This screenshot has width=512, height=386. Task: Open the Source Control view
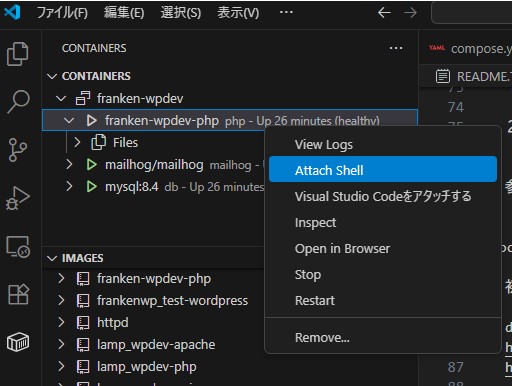[x=18, y=150]
